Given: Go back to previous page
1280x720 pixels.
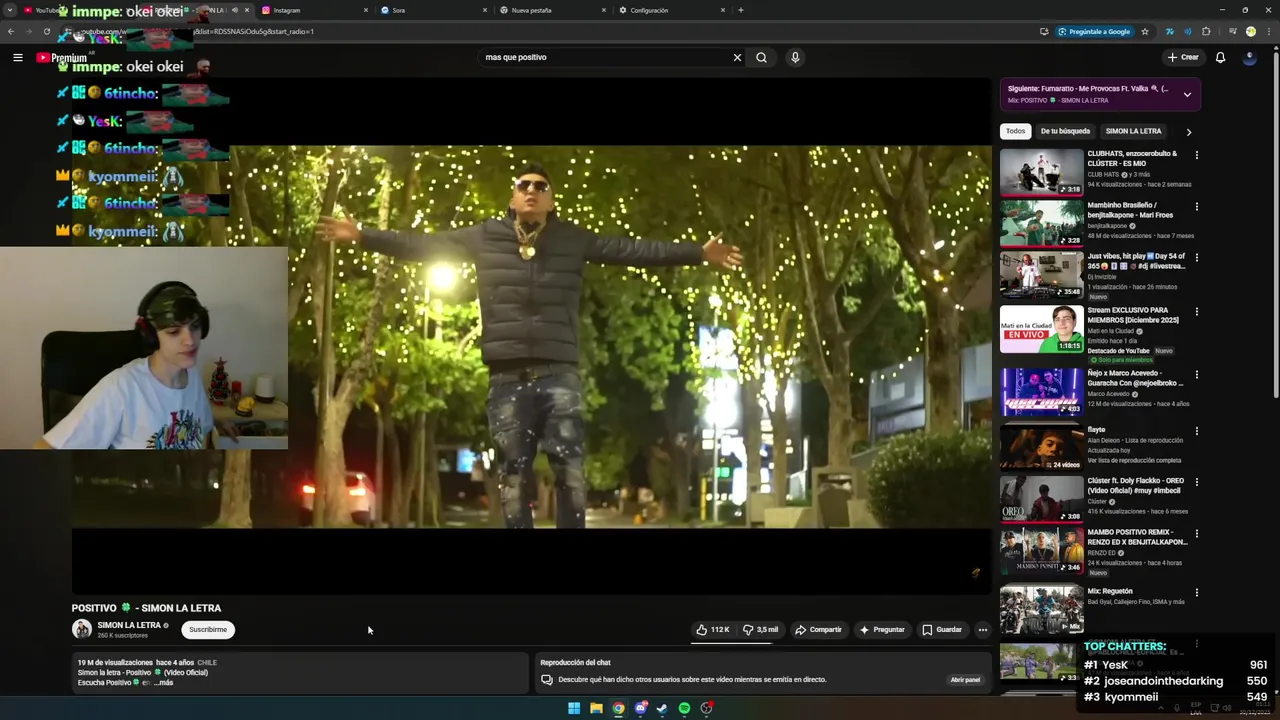Looking at the screenshot, I should [10, 31].
